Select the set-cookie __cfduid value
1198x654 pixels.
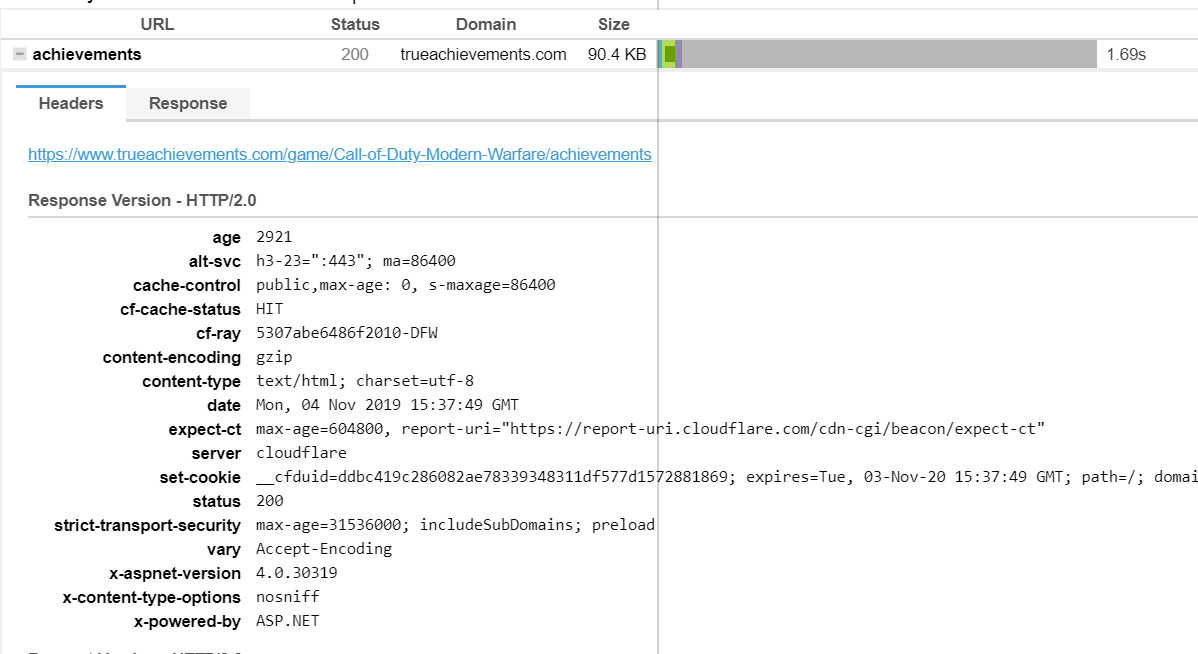click(727, 477)
